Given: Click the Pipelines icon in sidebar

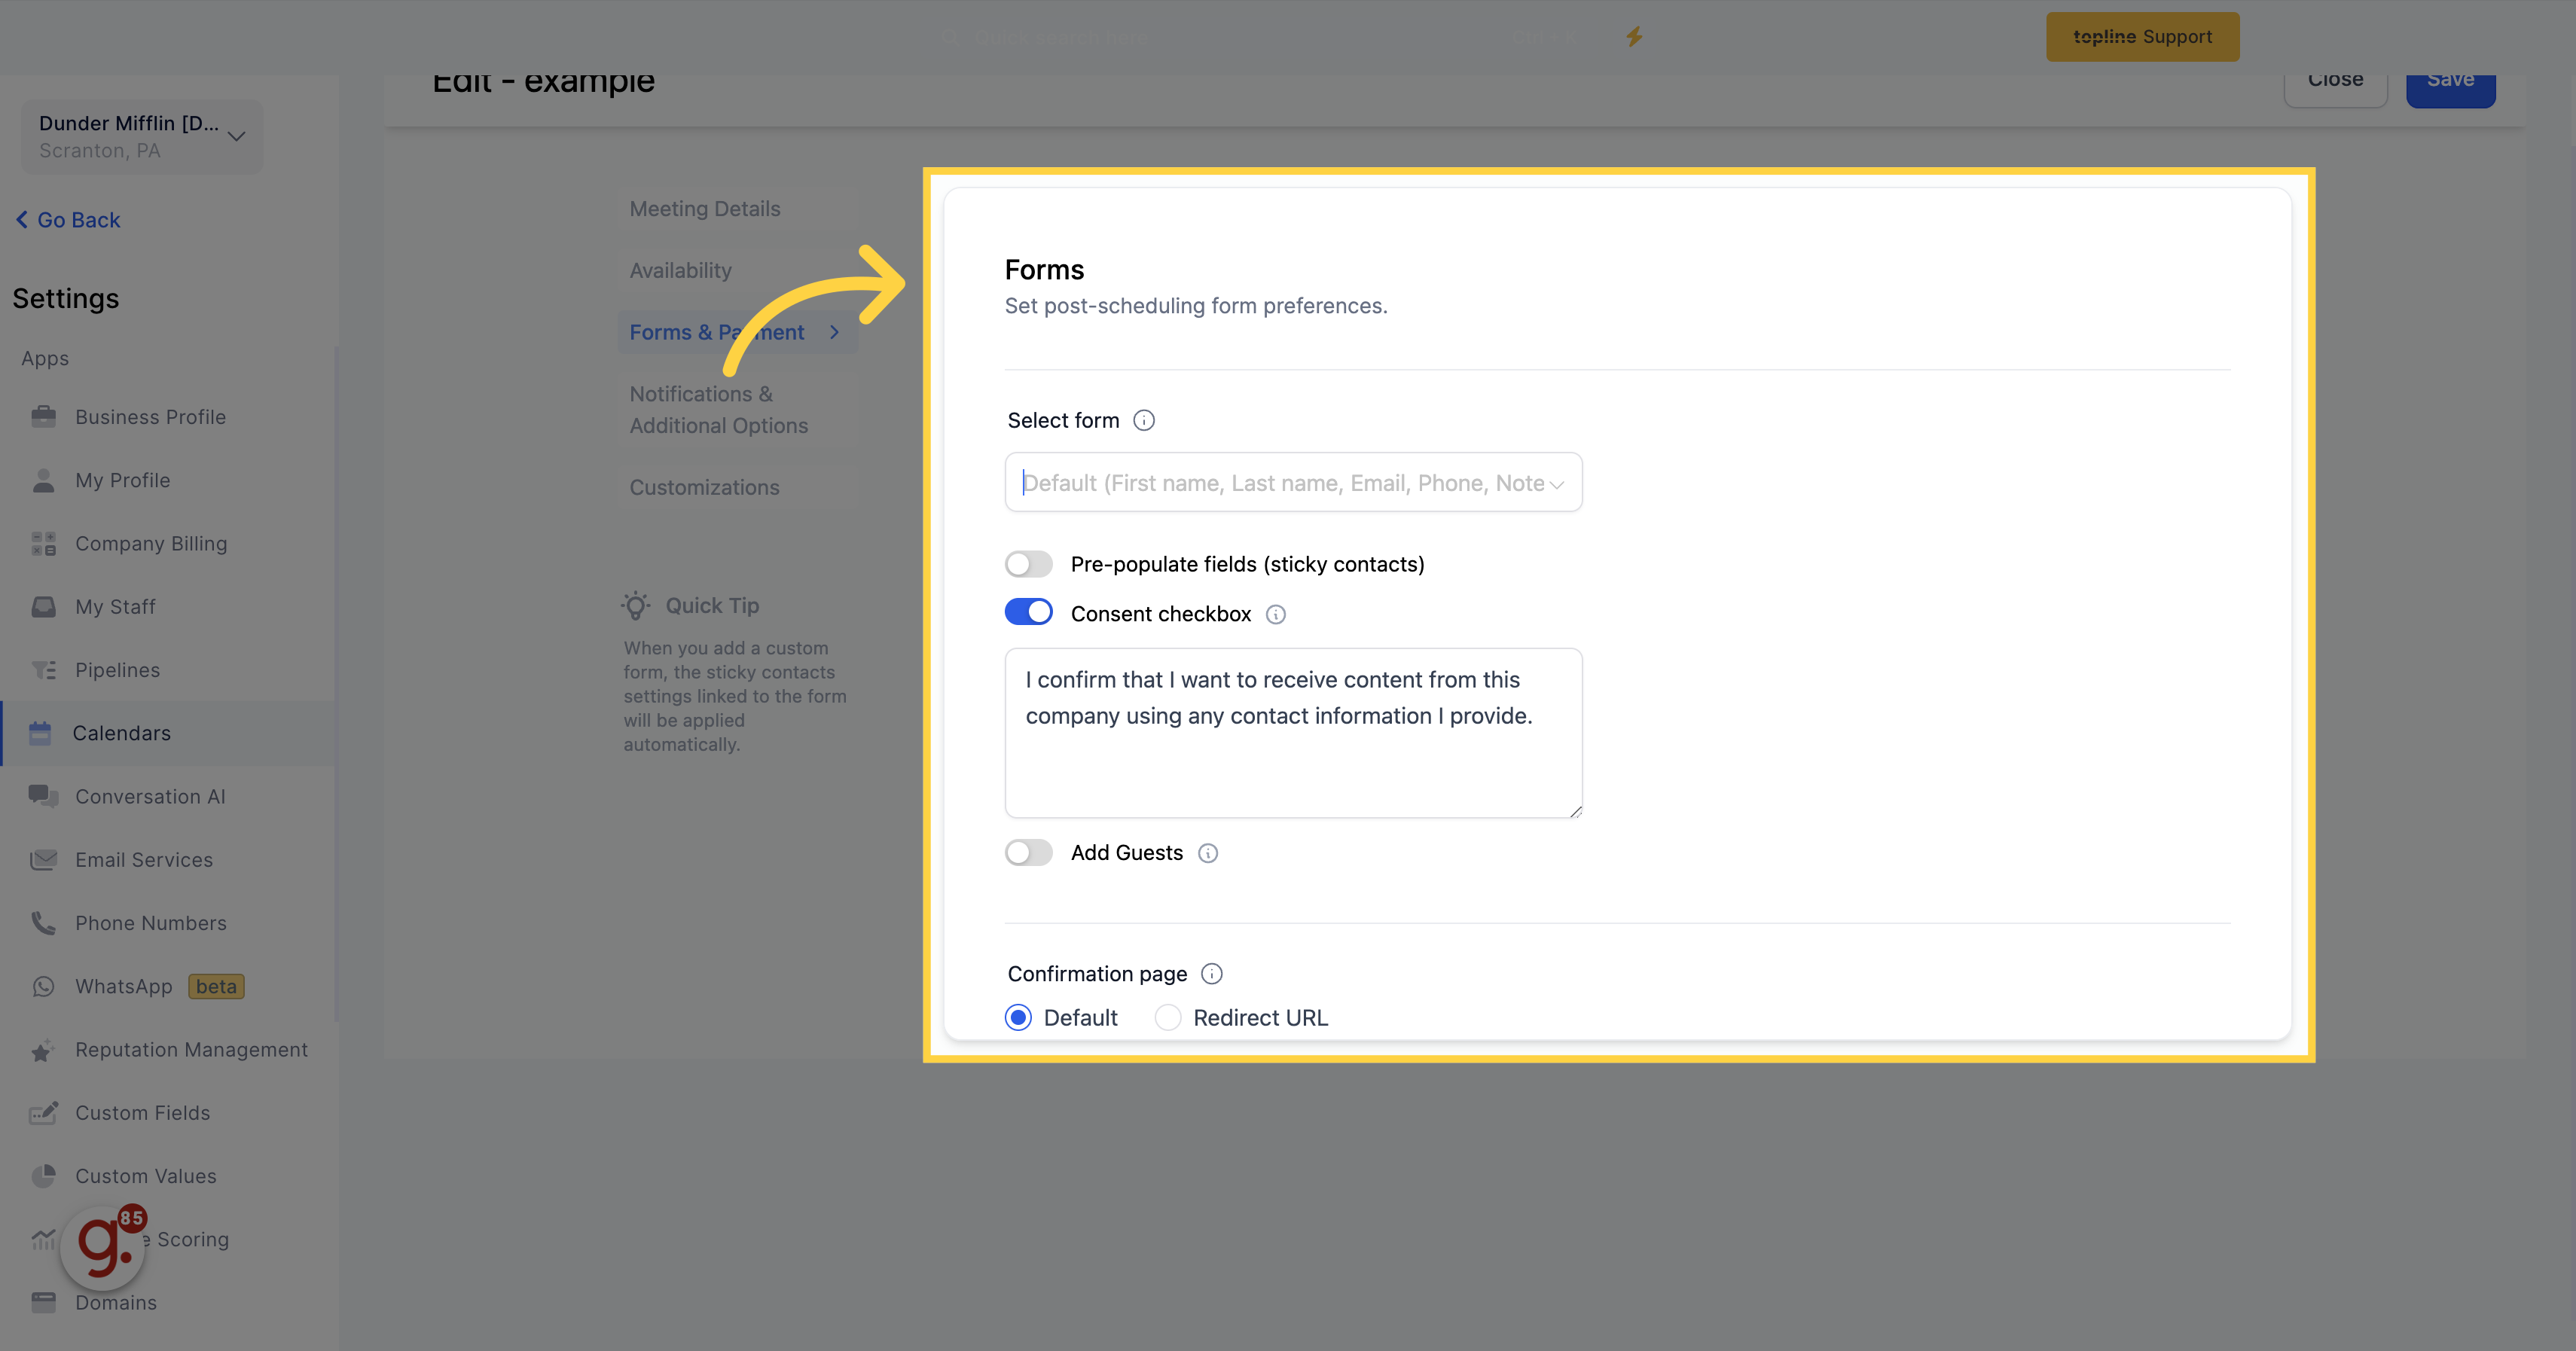Looking at the screenshot, I should [x=46, y=669].
